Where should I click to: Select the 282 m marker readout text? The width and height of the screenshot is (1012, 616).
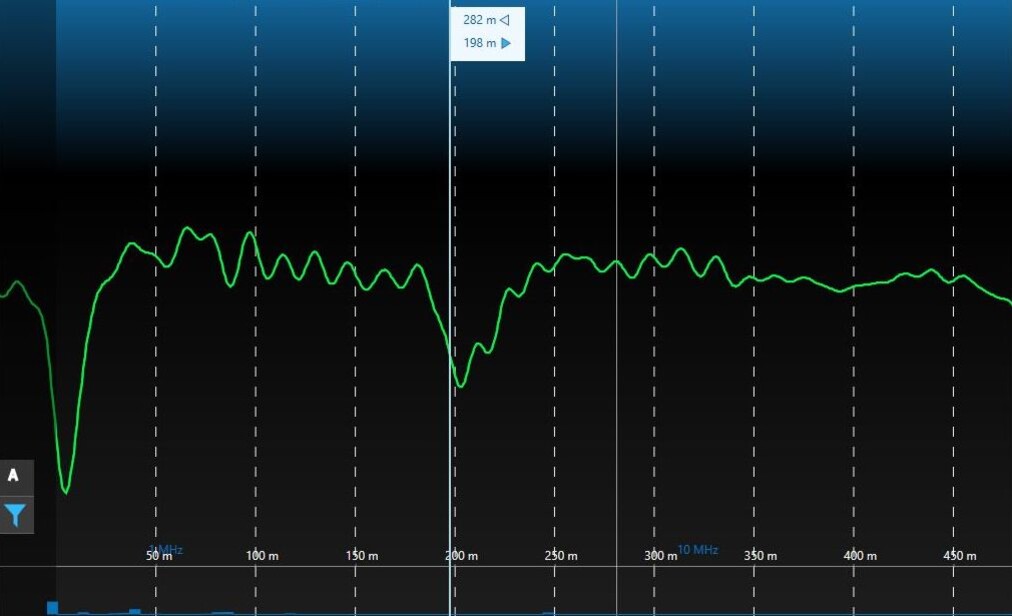(x=479, y=20)
